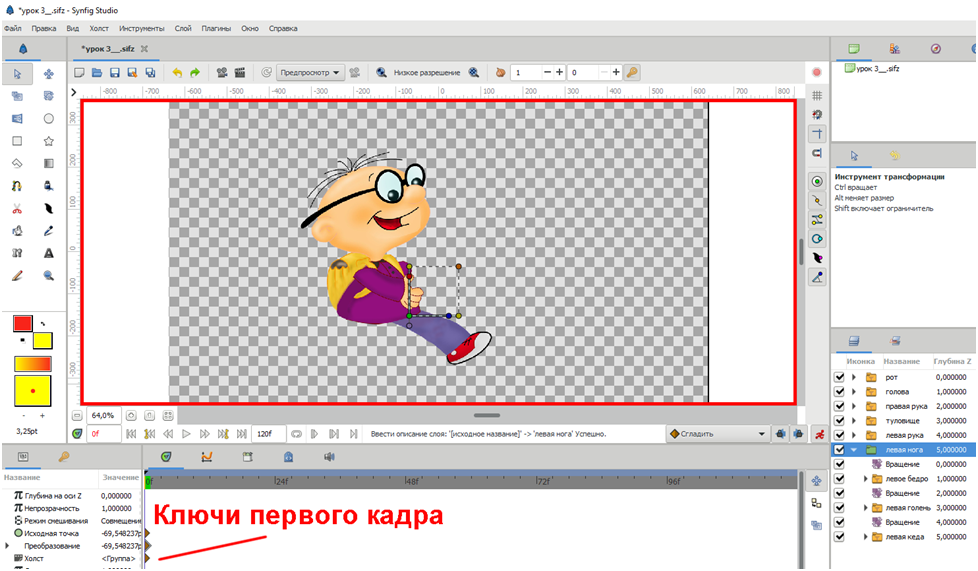Viewport: 978px width, 571px height.
Task: Select the Circle tool
Action: pyautogui.click(x=49, y=119)
